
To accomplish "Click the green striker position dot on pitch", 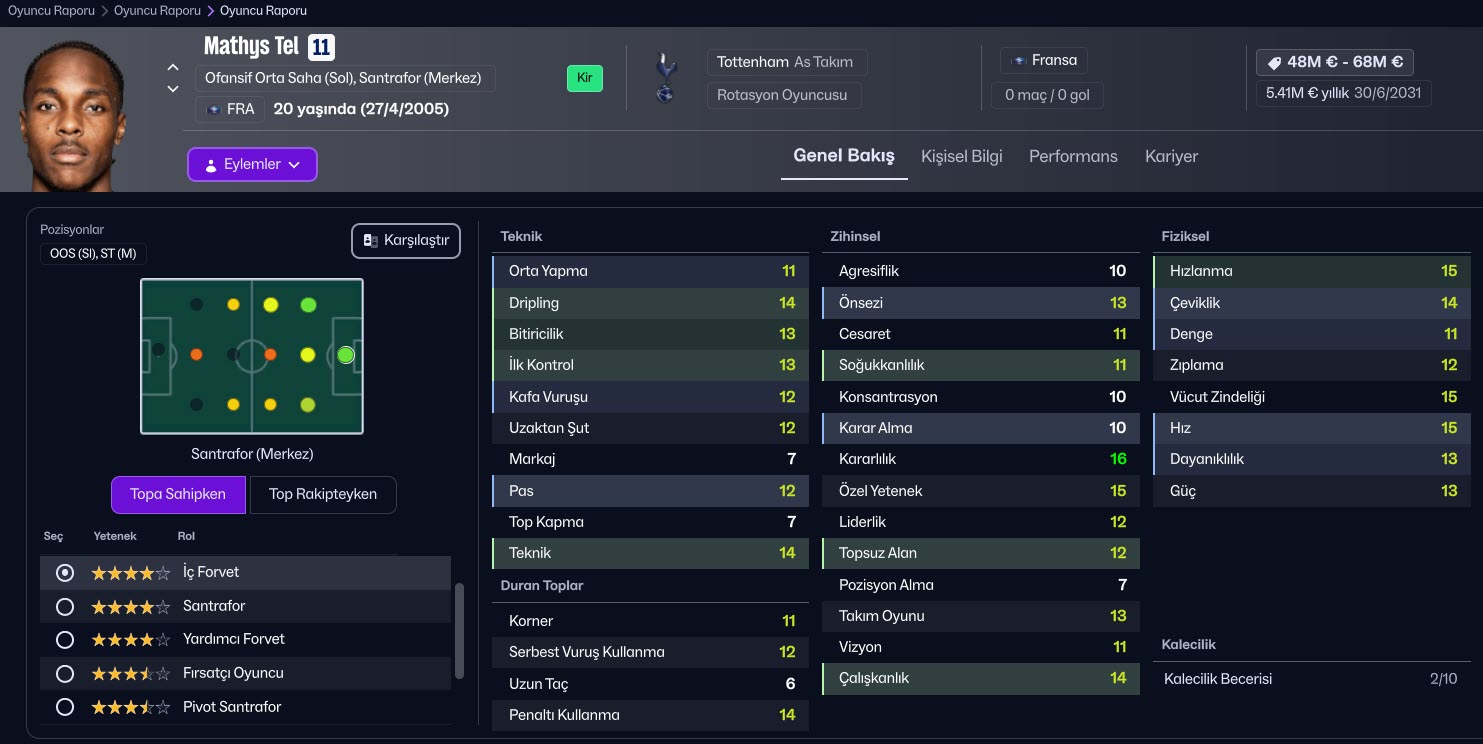I will click(346, 355).
